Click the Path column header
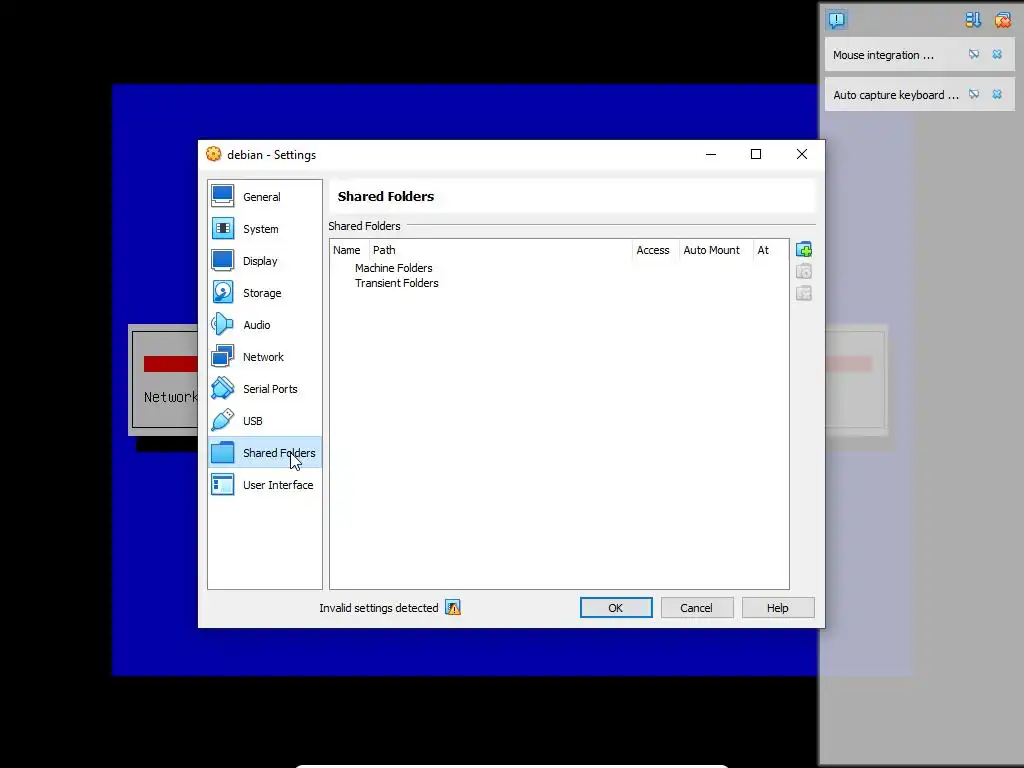 [500, 250]
